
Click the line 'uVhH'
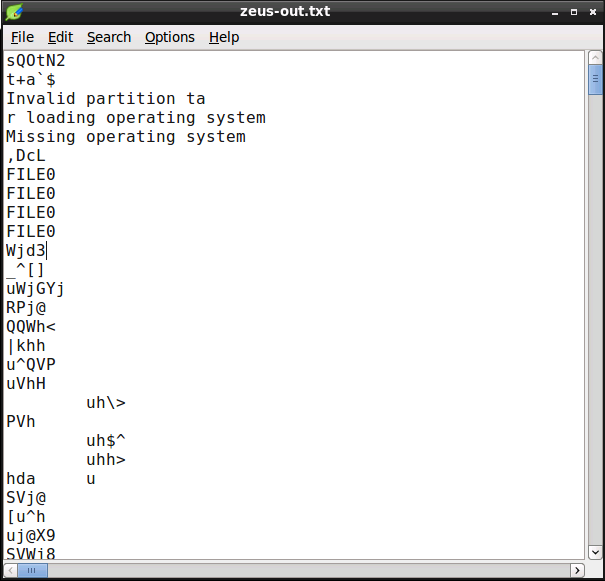pyautogui.click(x=26, y=384)
